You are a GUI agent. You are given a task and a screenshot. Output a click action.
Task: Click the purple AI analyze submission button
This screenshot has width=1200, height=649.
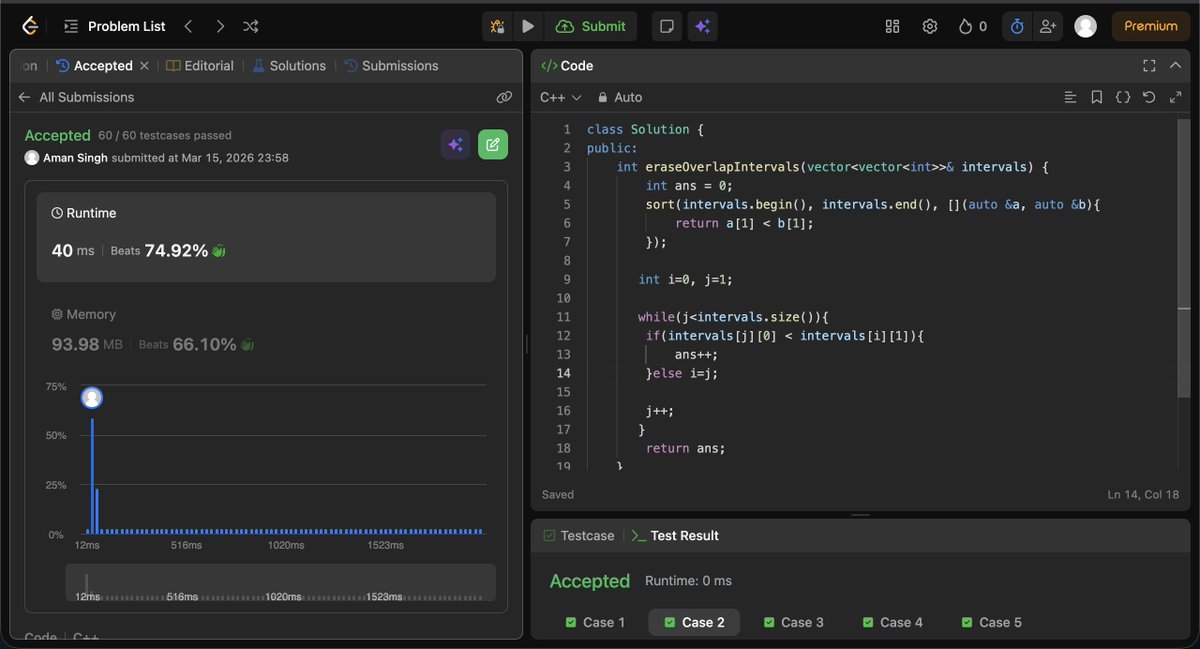456,144
